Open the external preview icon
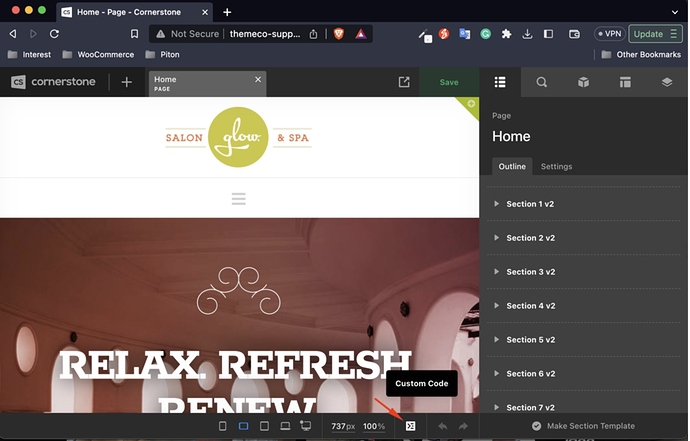The image size is (690, 441). [404, 82]
